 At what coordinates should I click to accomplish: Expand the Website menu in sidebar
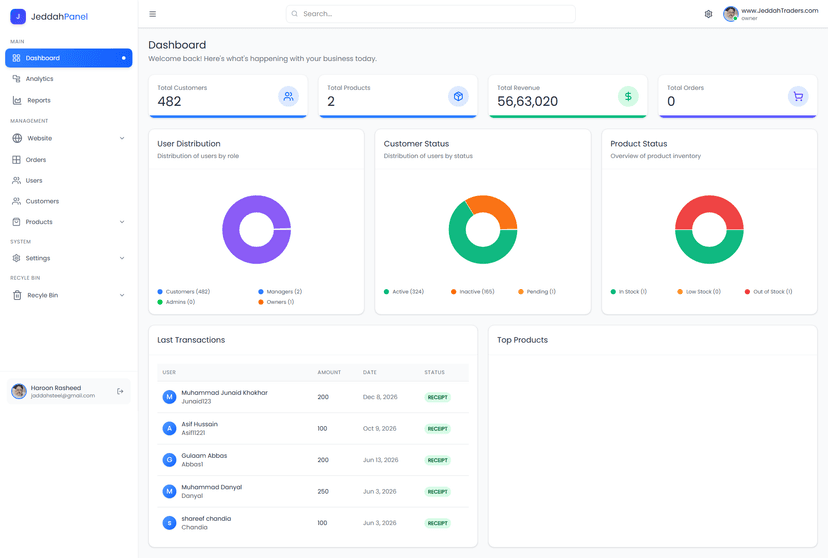(x=69, y=138)
